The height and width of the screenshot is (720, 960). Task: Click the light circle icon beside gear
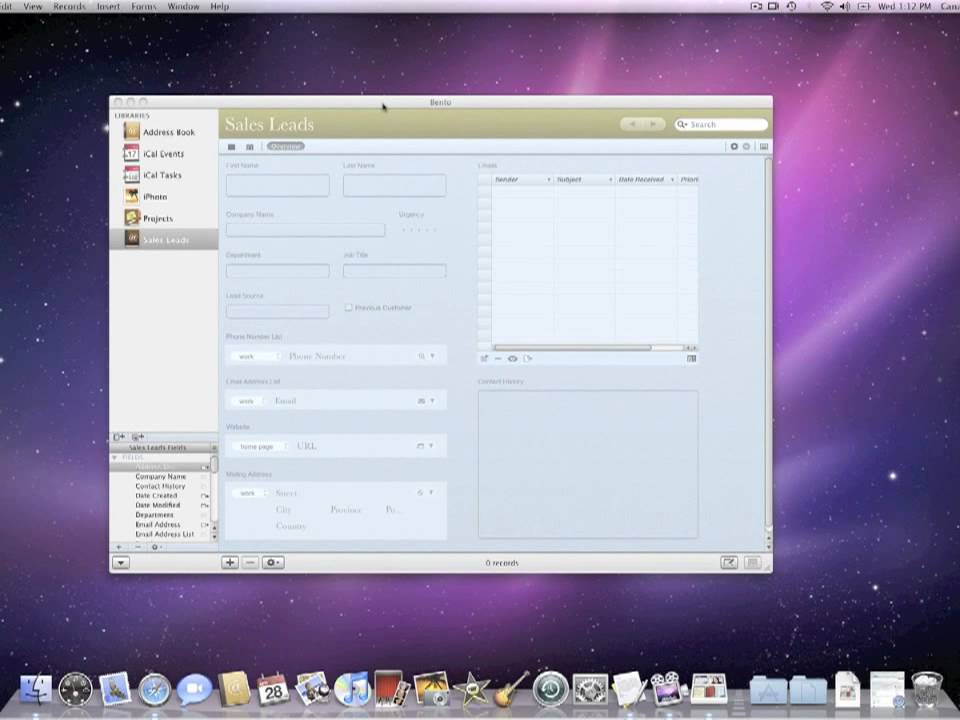click(746, 146)
